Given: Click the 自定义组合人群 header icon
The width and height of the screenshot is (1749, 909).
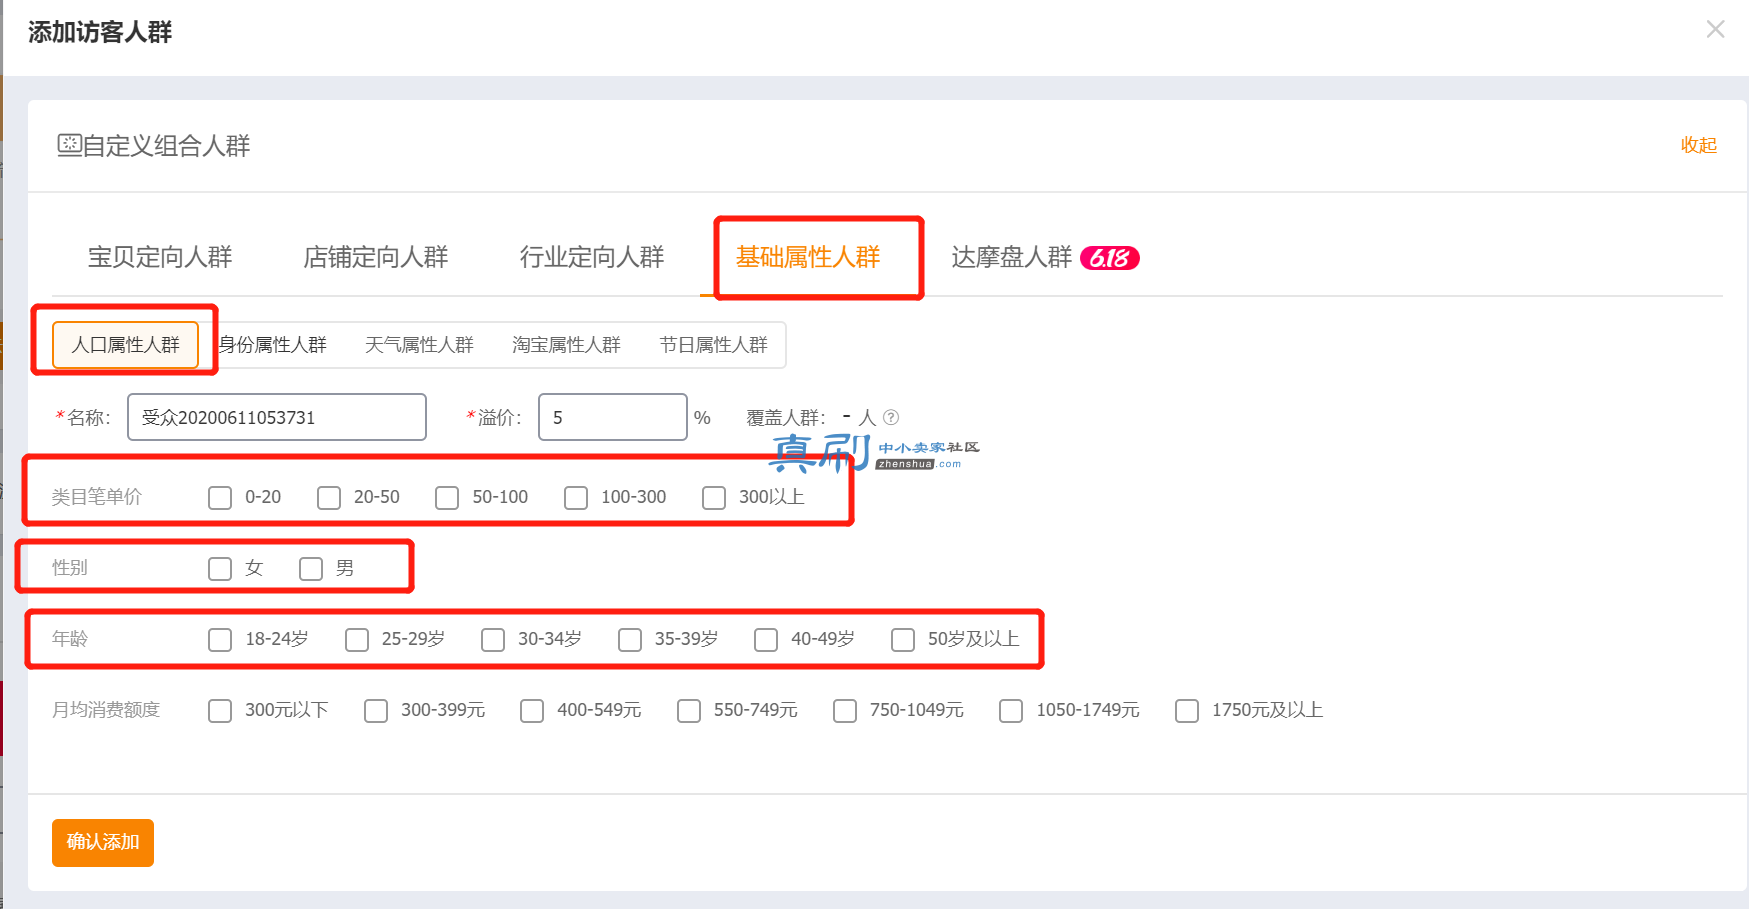Looking at the screenshot, I should (x=69, y=145).
